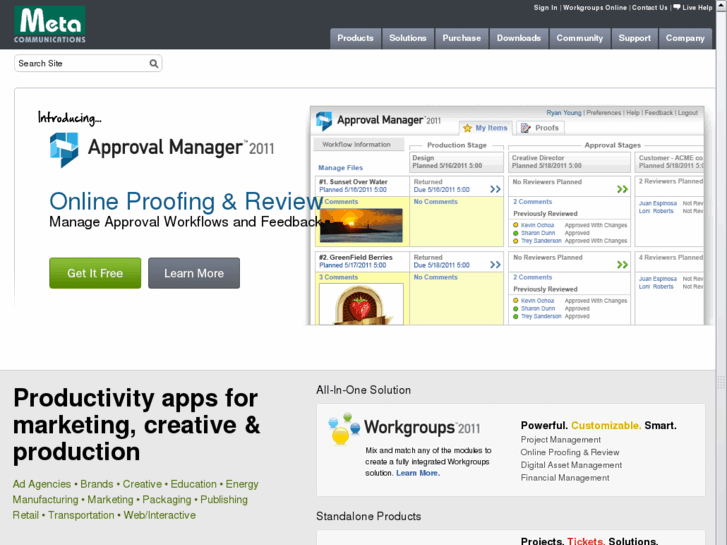Click the Financial Management feature text
Viewport: 727px width, 545px height.
coord(565,478)
